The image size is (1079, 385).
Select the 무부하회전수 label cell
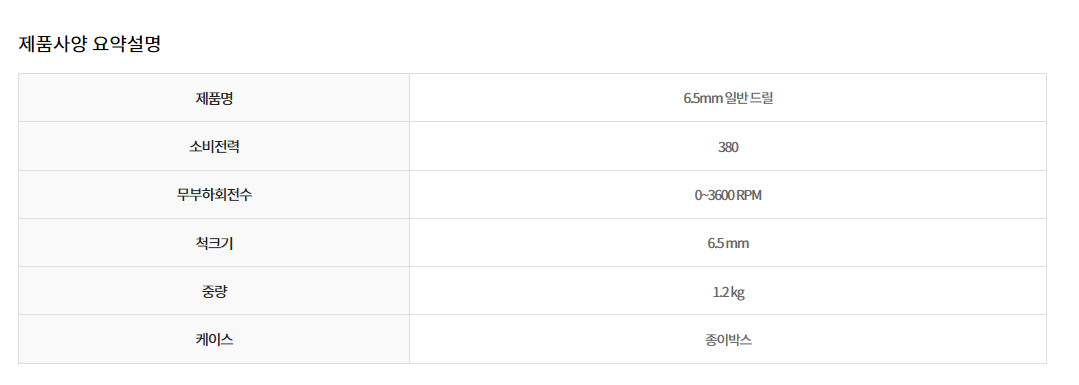tap(214, 194)
